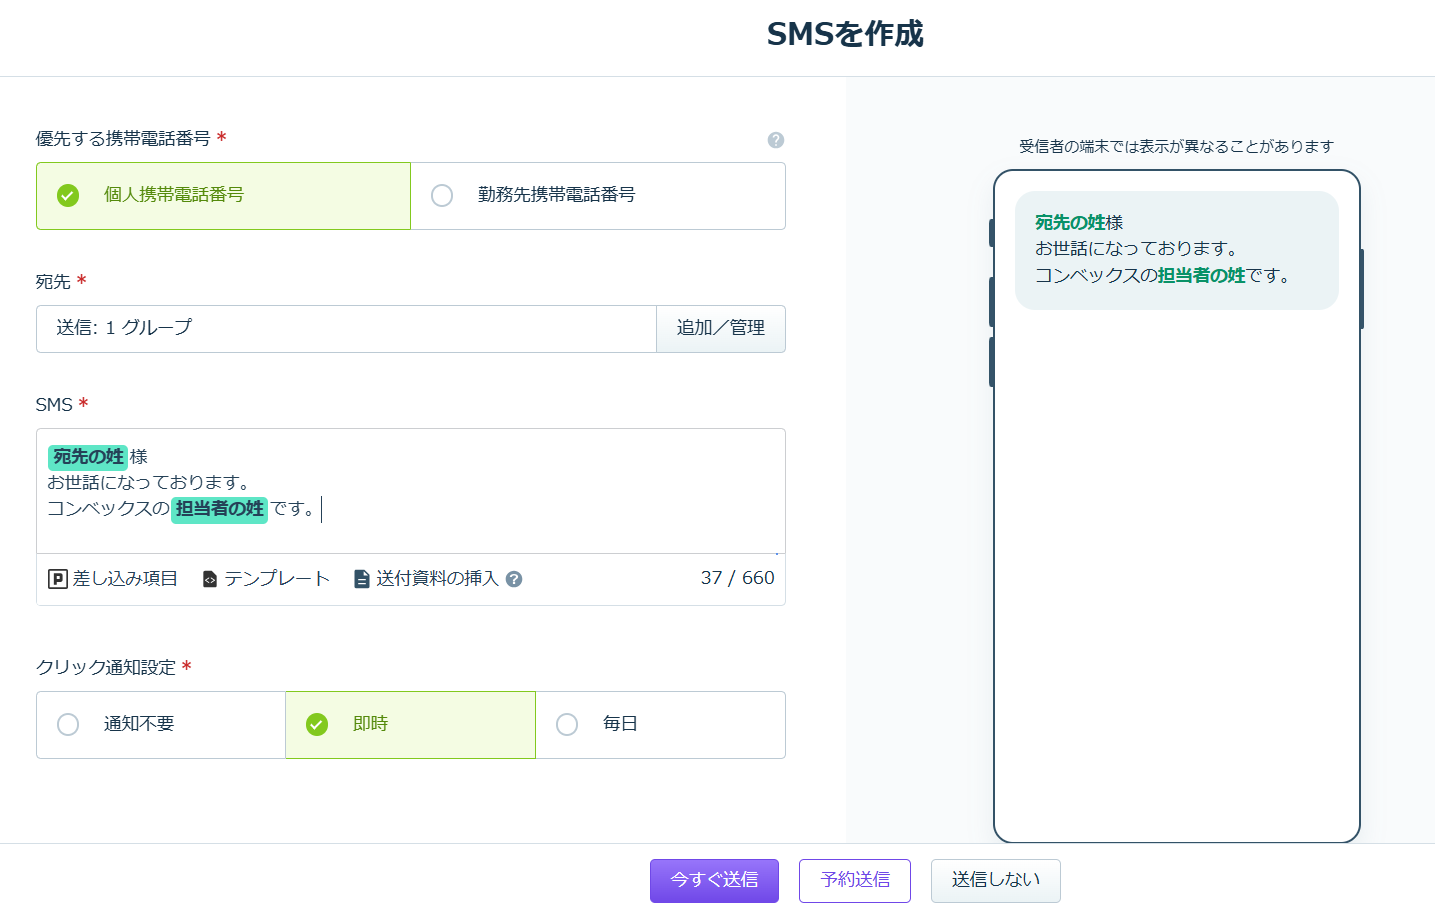
Task: Click 送付資料の挿入 to insert a document
Action: coord(427,579)
